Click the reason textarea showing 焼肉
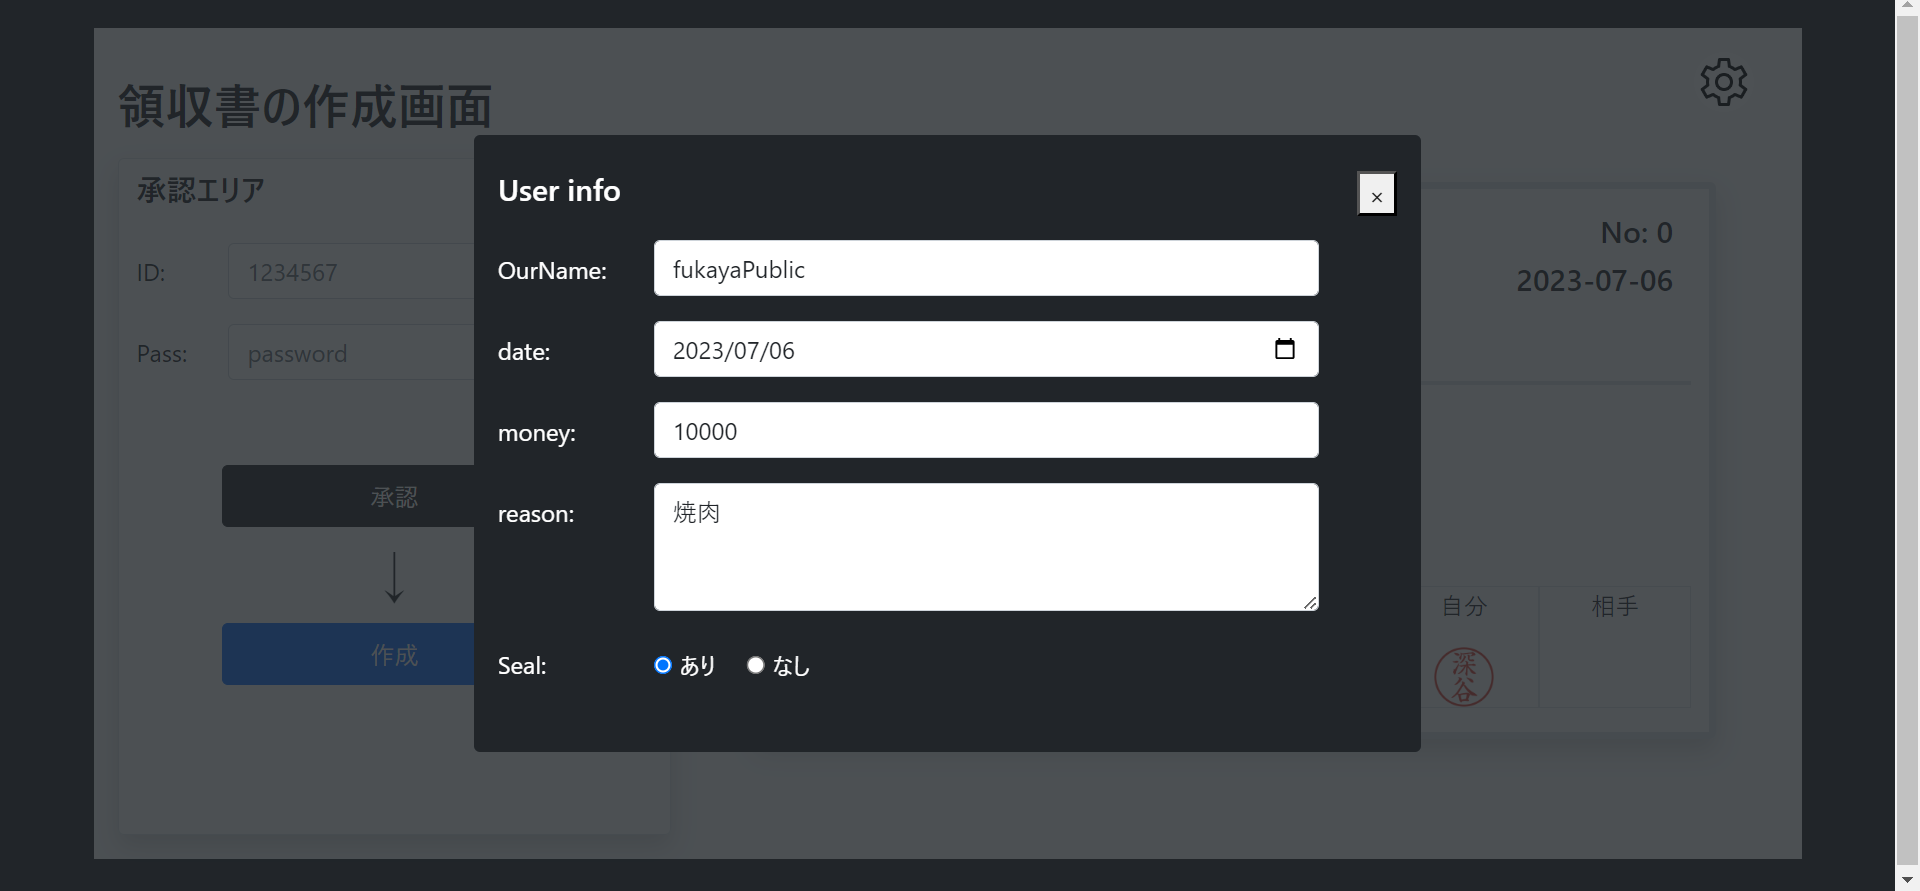Screen dimensions: 1920x891 pyautogui.click(x=986, y=547)
